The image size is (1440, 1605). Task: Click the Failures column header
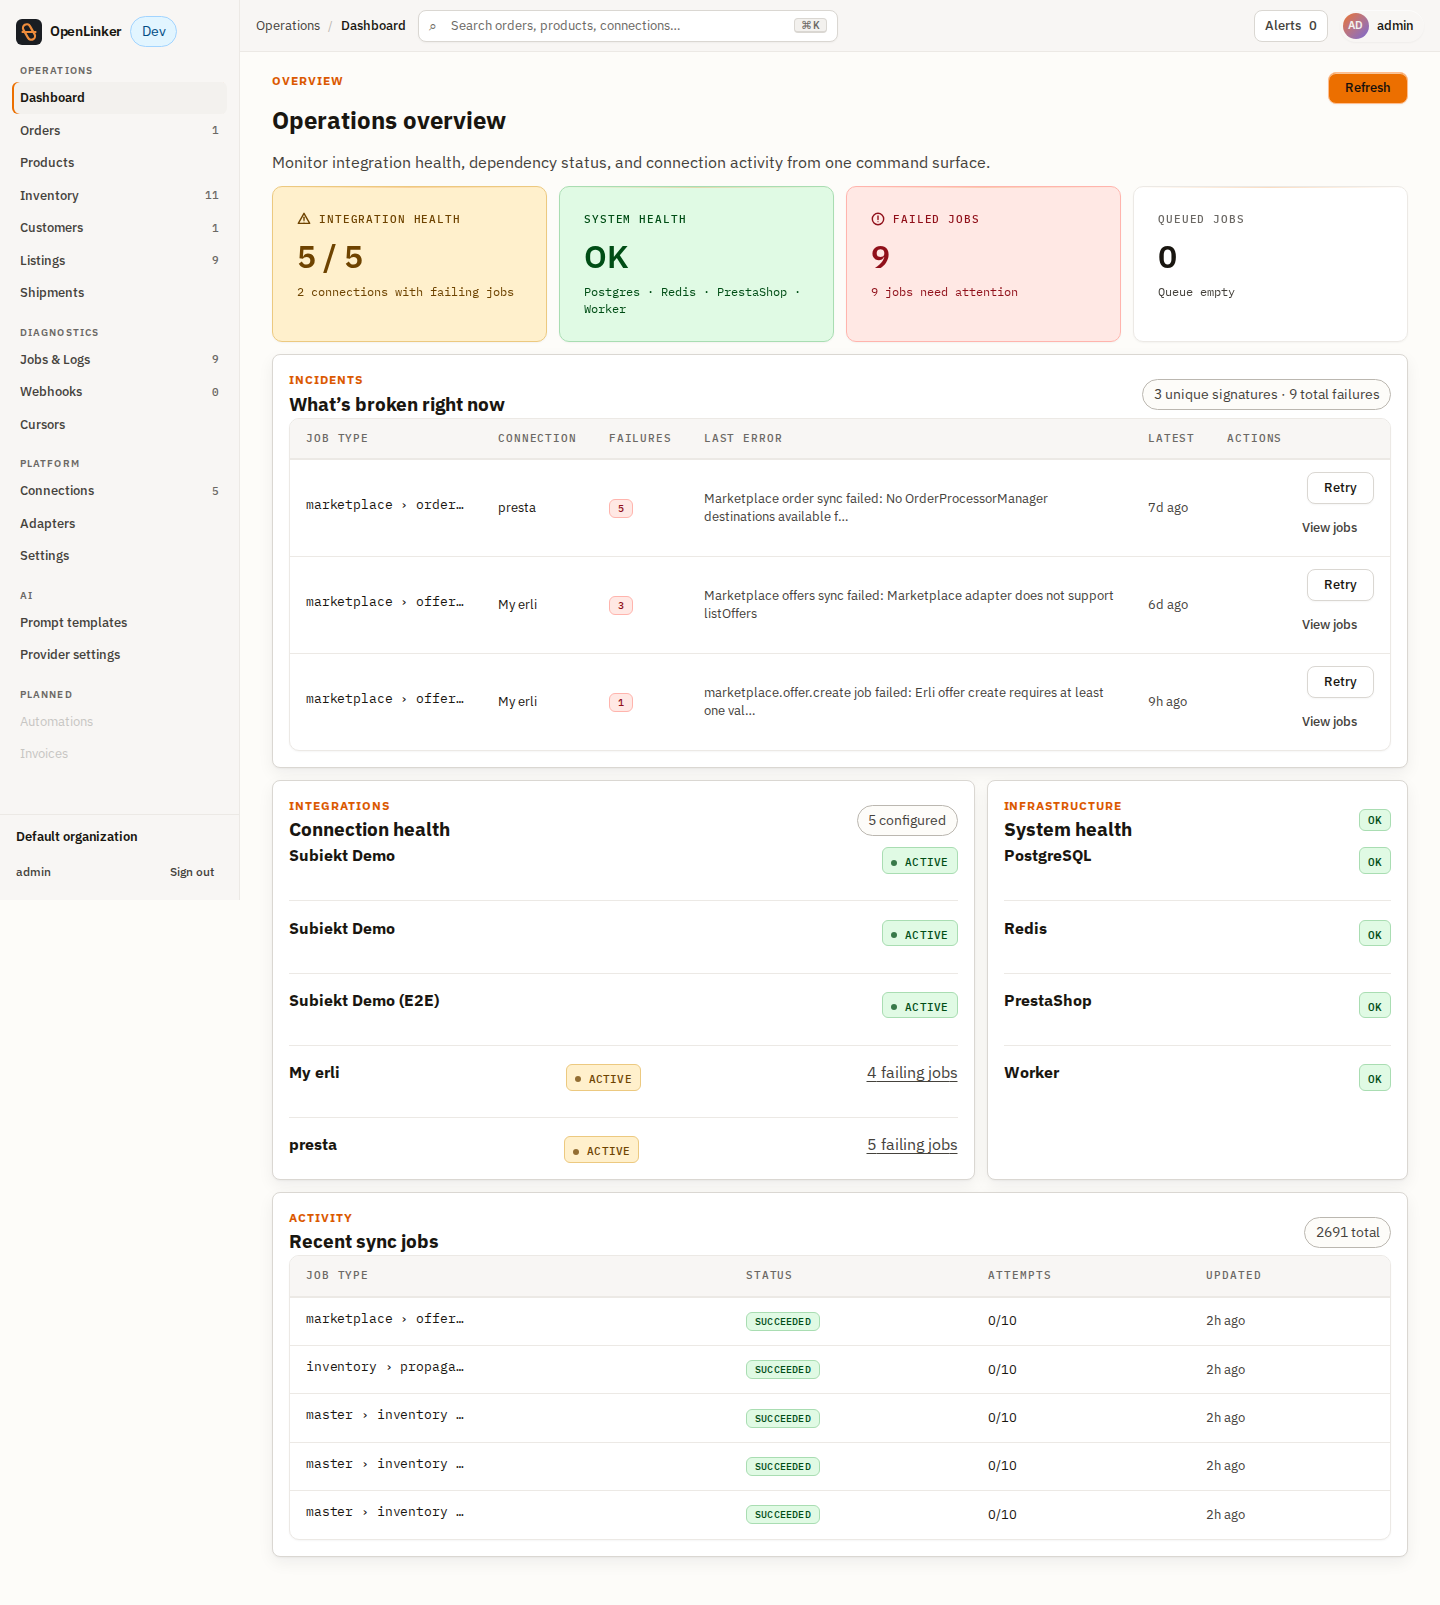[x=640, y=439]
